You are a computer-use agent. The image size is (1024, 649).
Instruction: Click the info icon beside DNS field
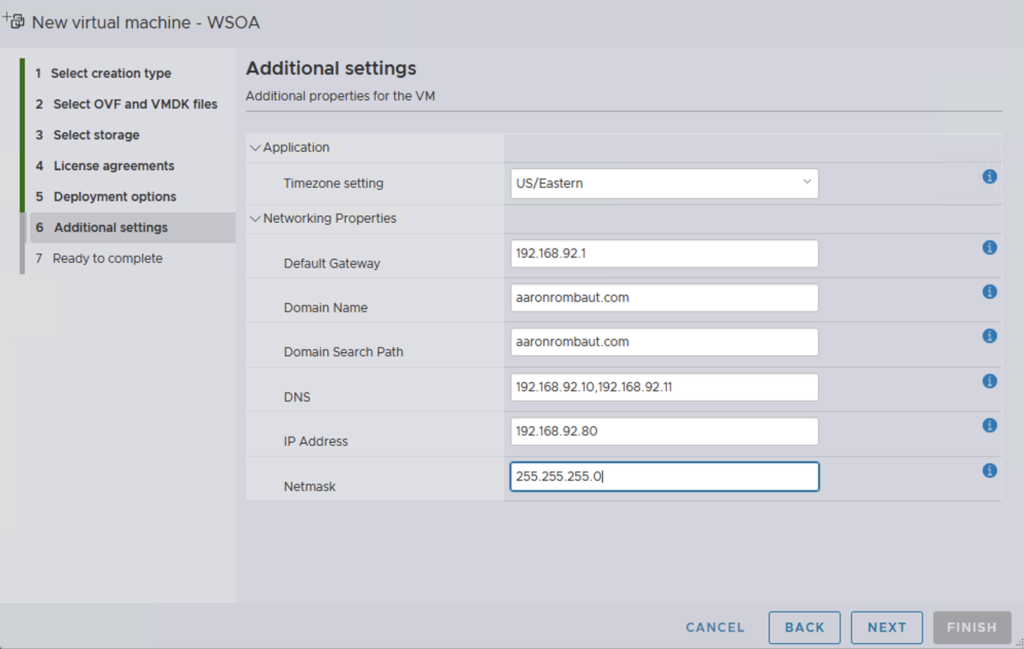[x=989, y=381]
